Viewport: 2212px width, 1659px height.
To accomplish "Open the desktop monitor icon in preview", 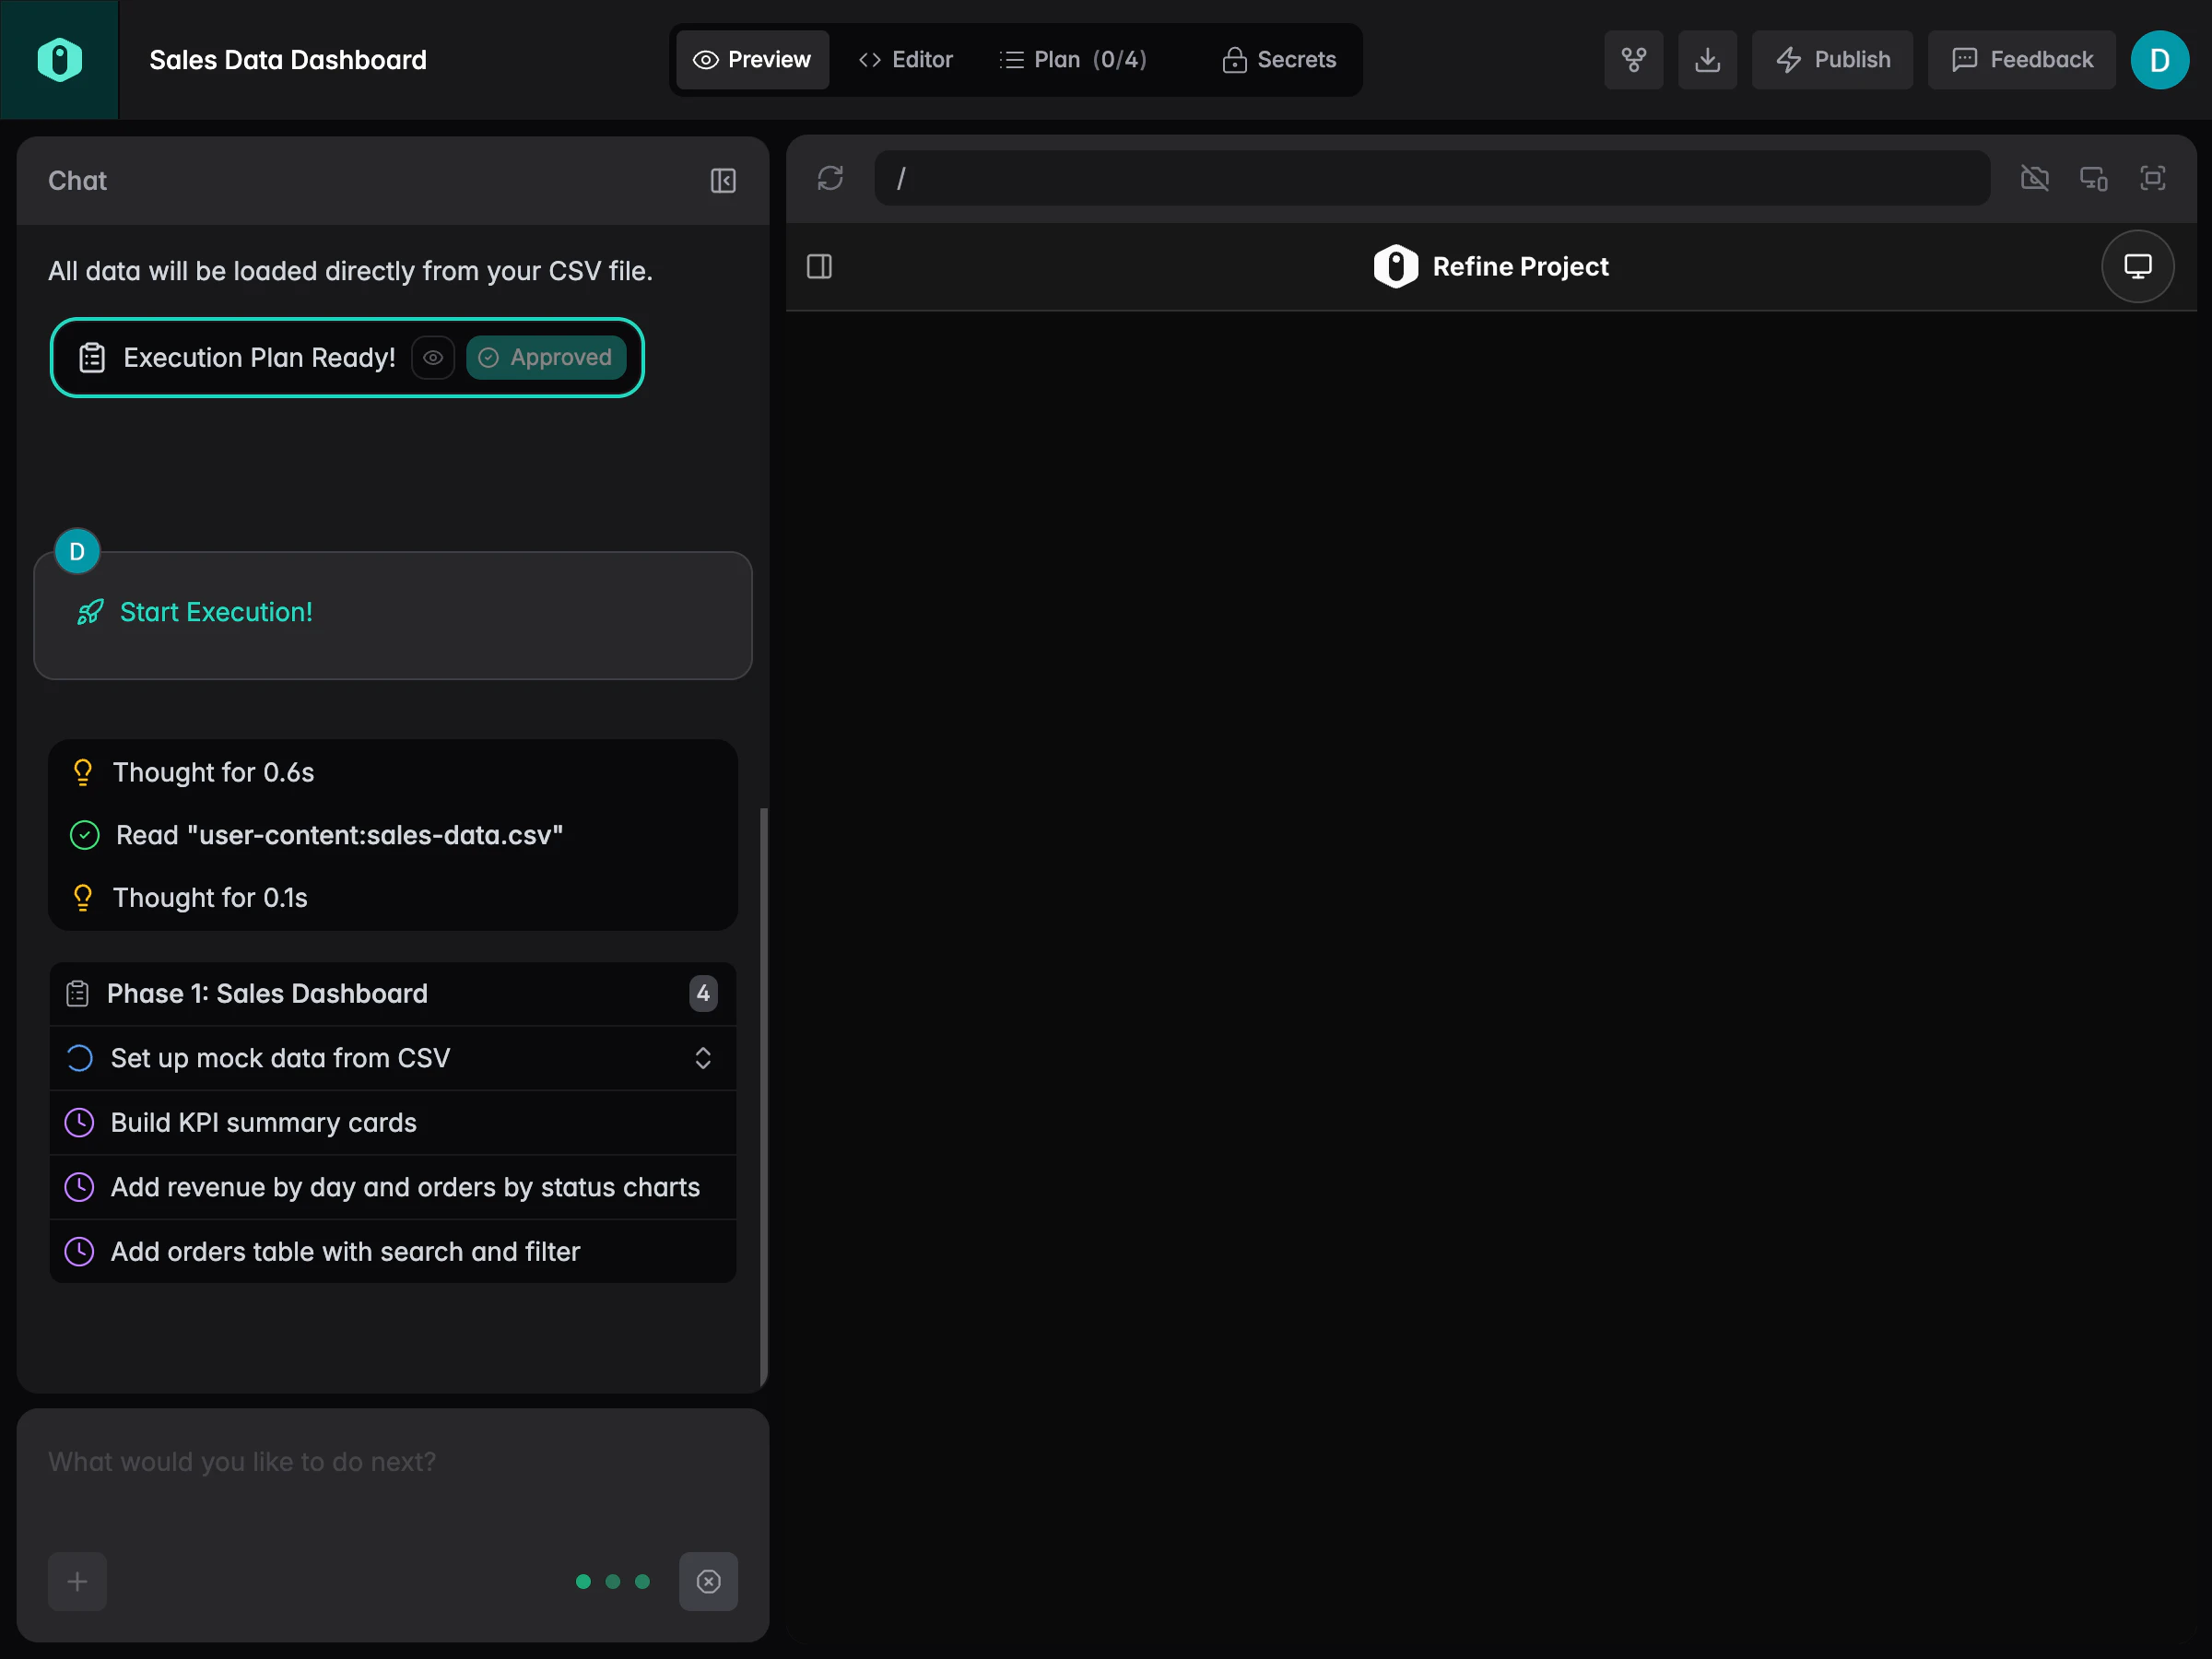I will (x=2138, y=266).
